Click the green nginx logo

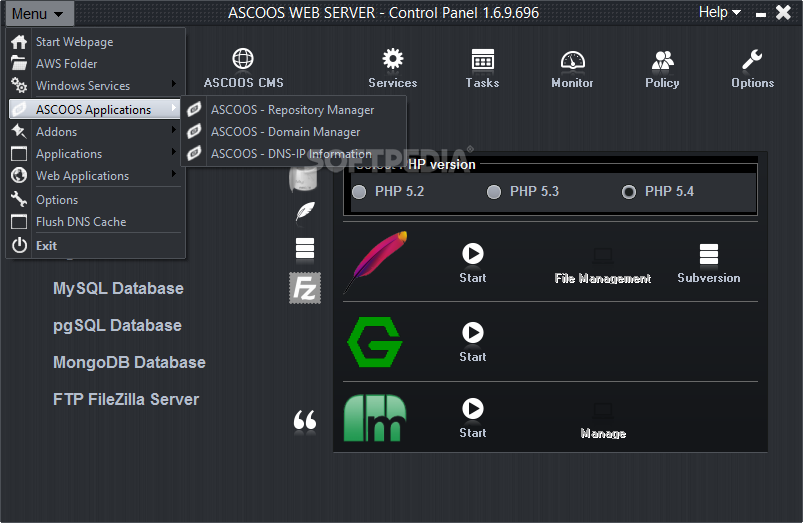point(375,342)
